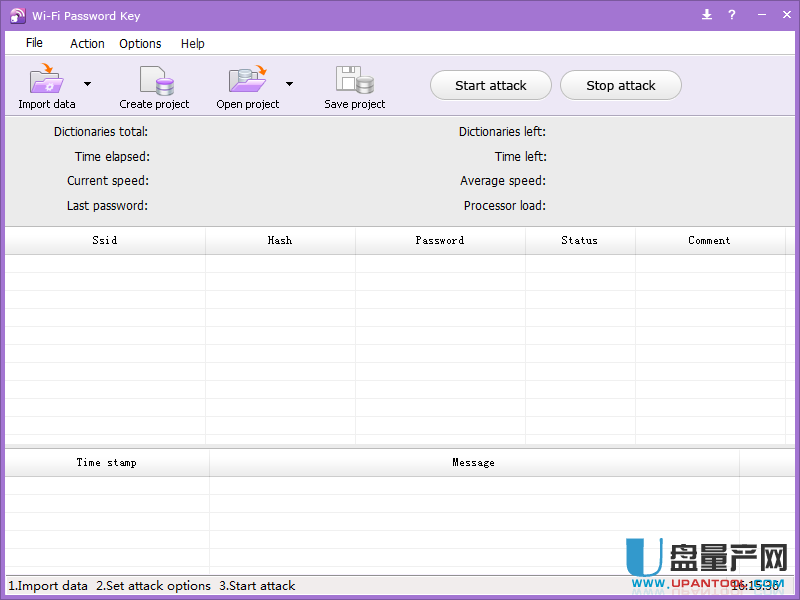The image size is (800, 600).
Task: Click the Time stamp column header
Action: [107, 462]
